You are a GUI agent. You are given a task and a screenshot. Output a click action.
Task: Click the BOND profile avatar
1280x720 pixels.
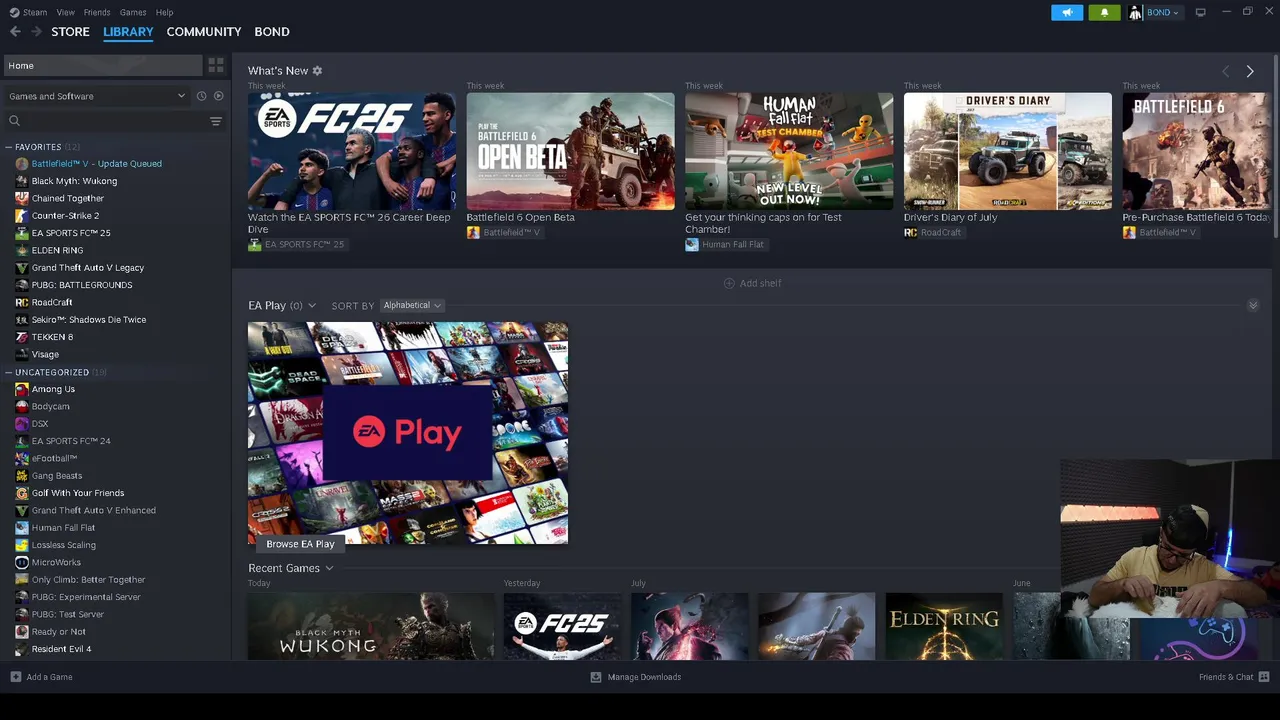pos(1135,12)
